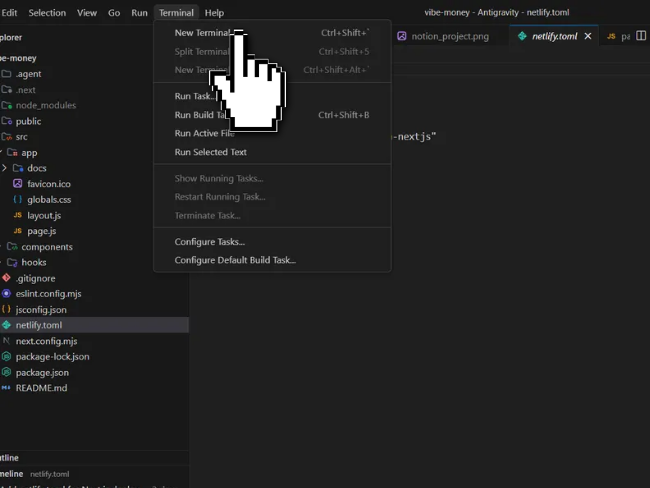The image size is (650, 488).
Task: Open package.json file
Action: pyautogui.click(x=94, y=372)
